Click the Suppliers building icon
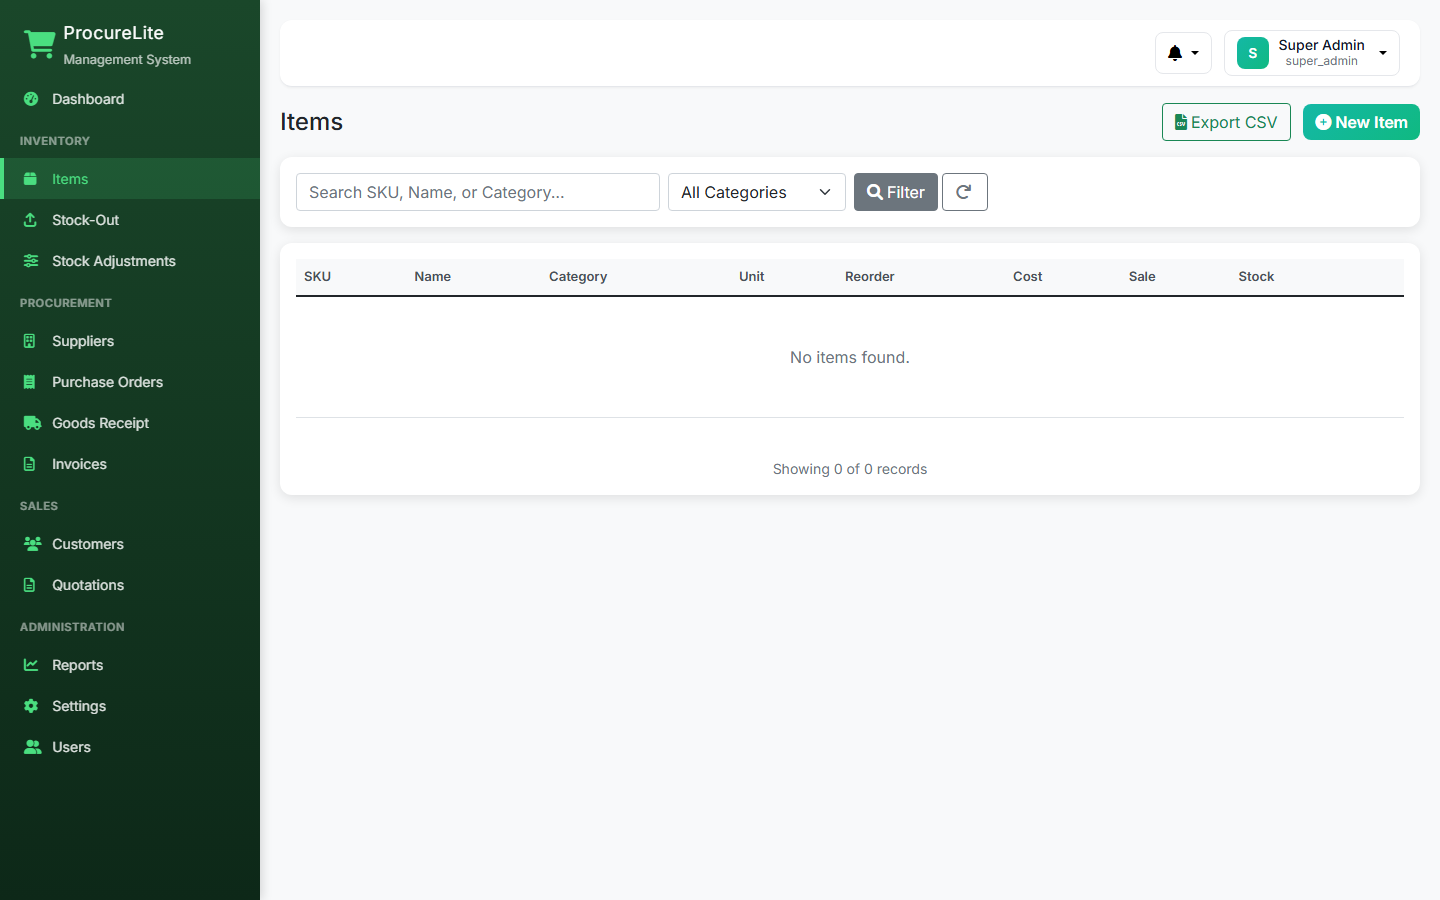Image resolution: width=1440 pixels, height=900 pixels. pyautogui.click(x=30, y=341)
